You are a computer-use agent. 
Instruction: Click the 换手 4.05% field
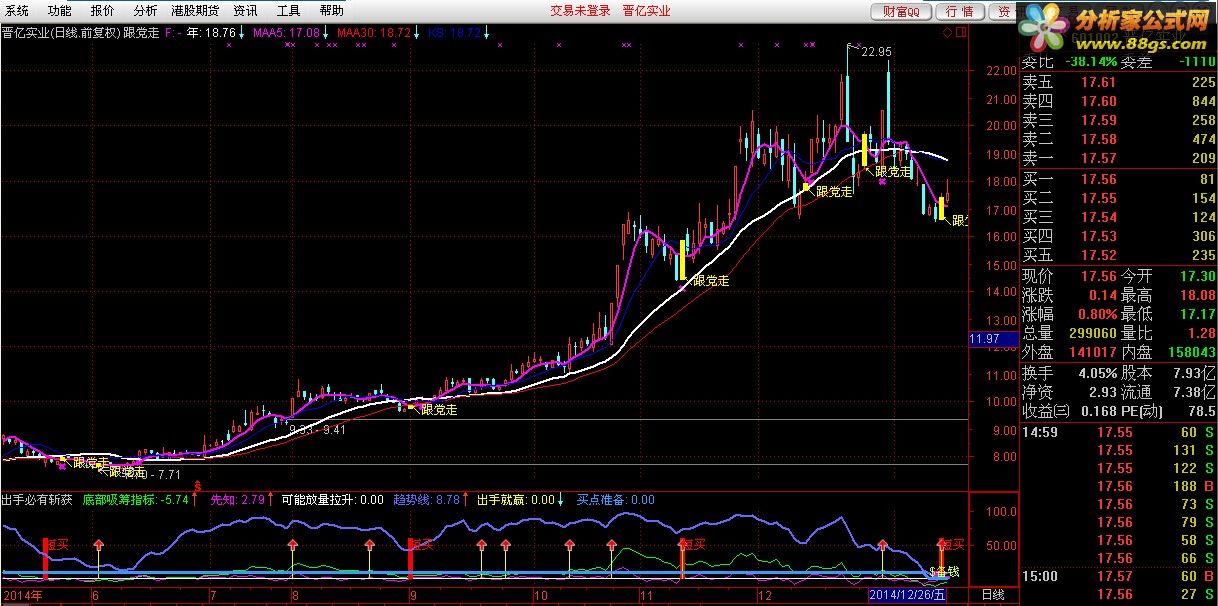point(1068,373)
